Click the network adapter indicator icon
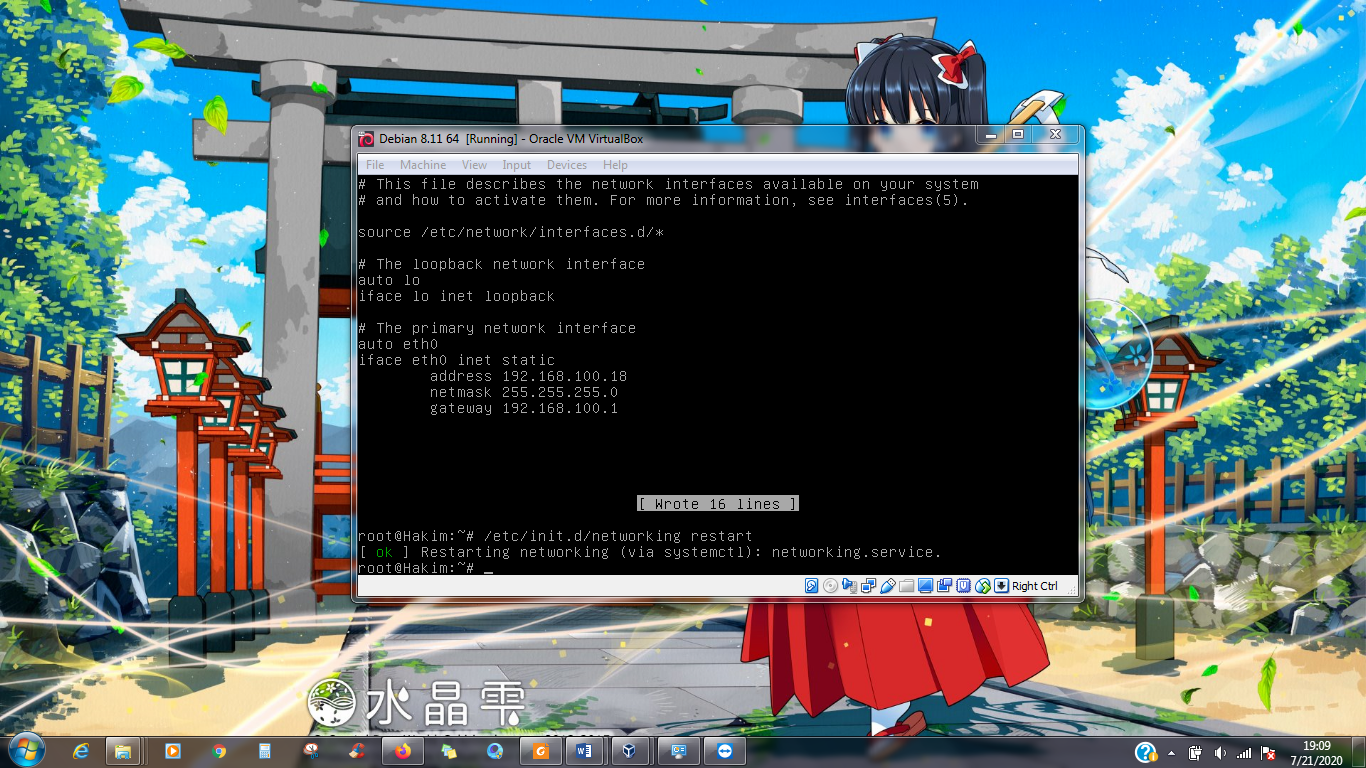The image size is (1366, 768). (868, 586)
